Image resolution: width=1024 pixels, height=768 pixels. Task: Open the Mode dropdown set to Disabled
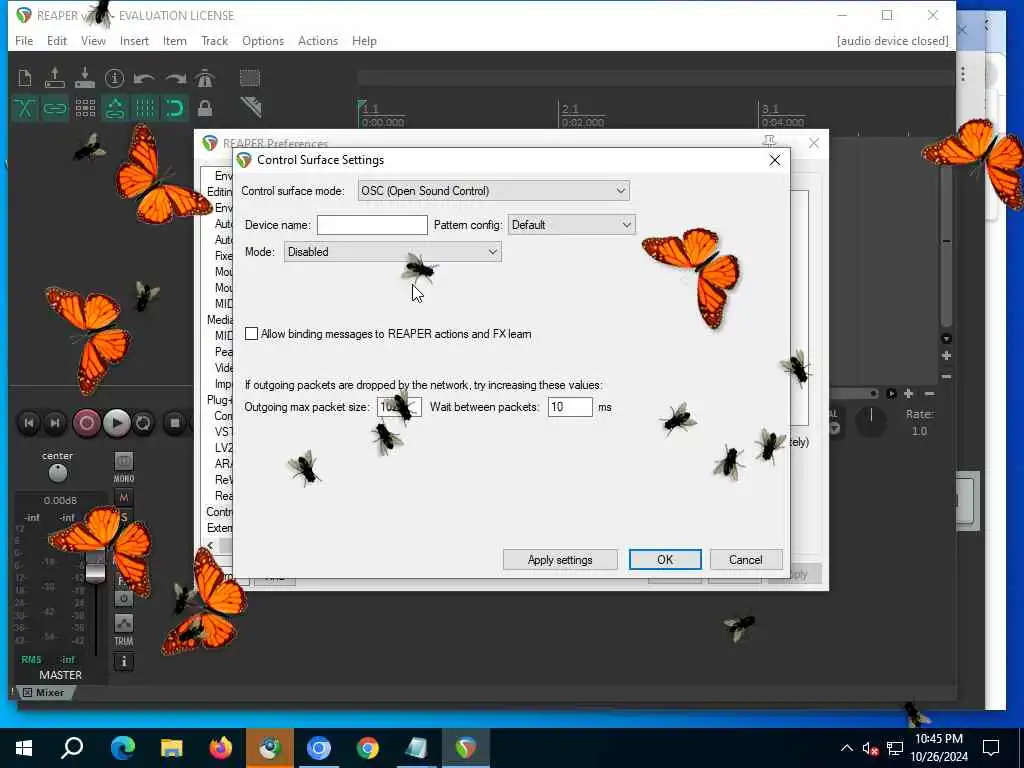pyautogui.click(x=392, y=252)
